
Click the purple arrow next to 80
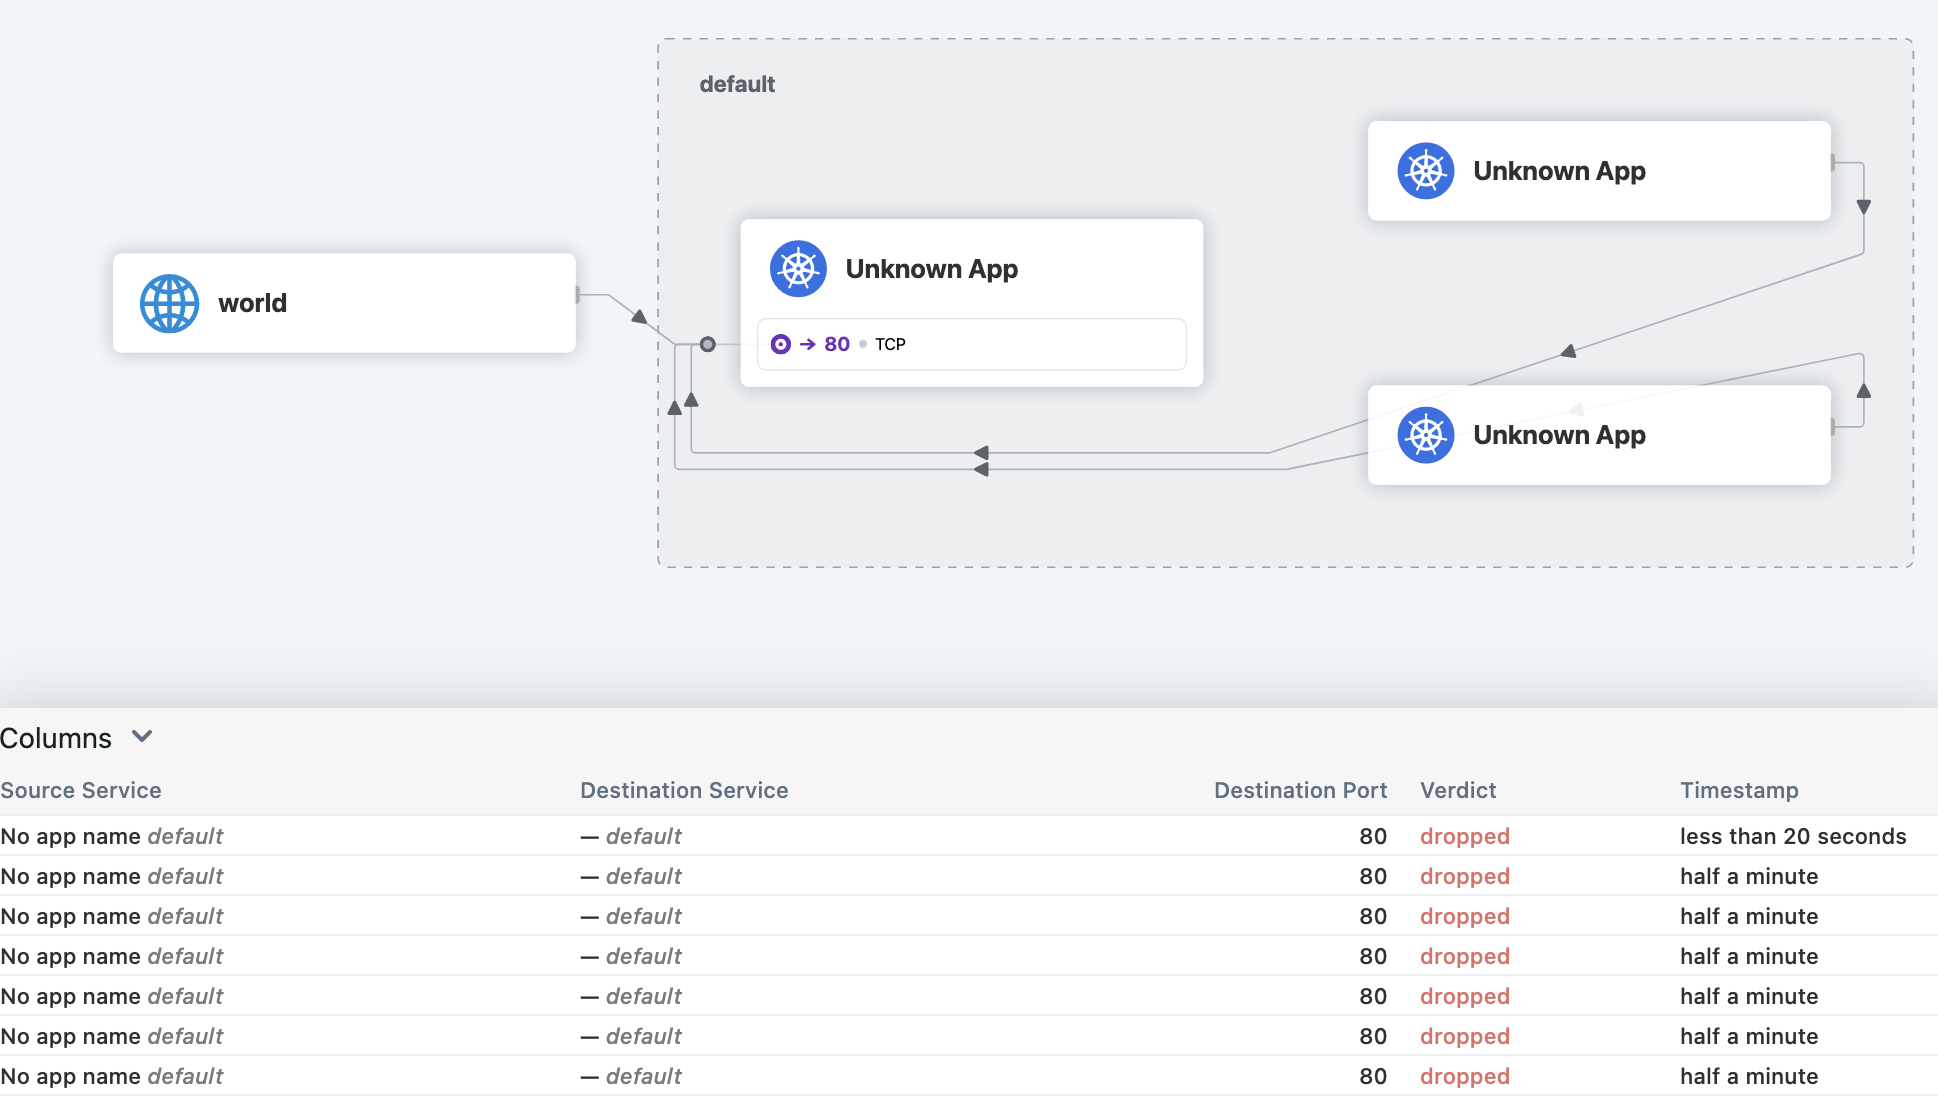pyautogui.click(x=807, y=344)
